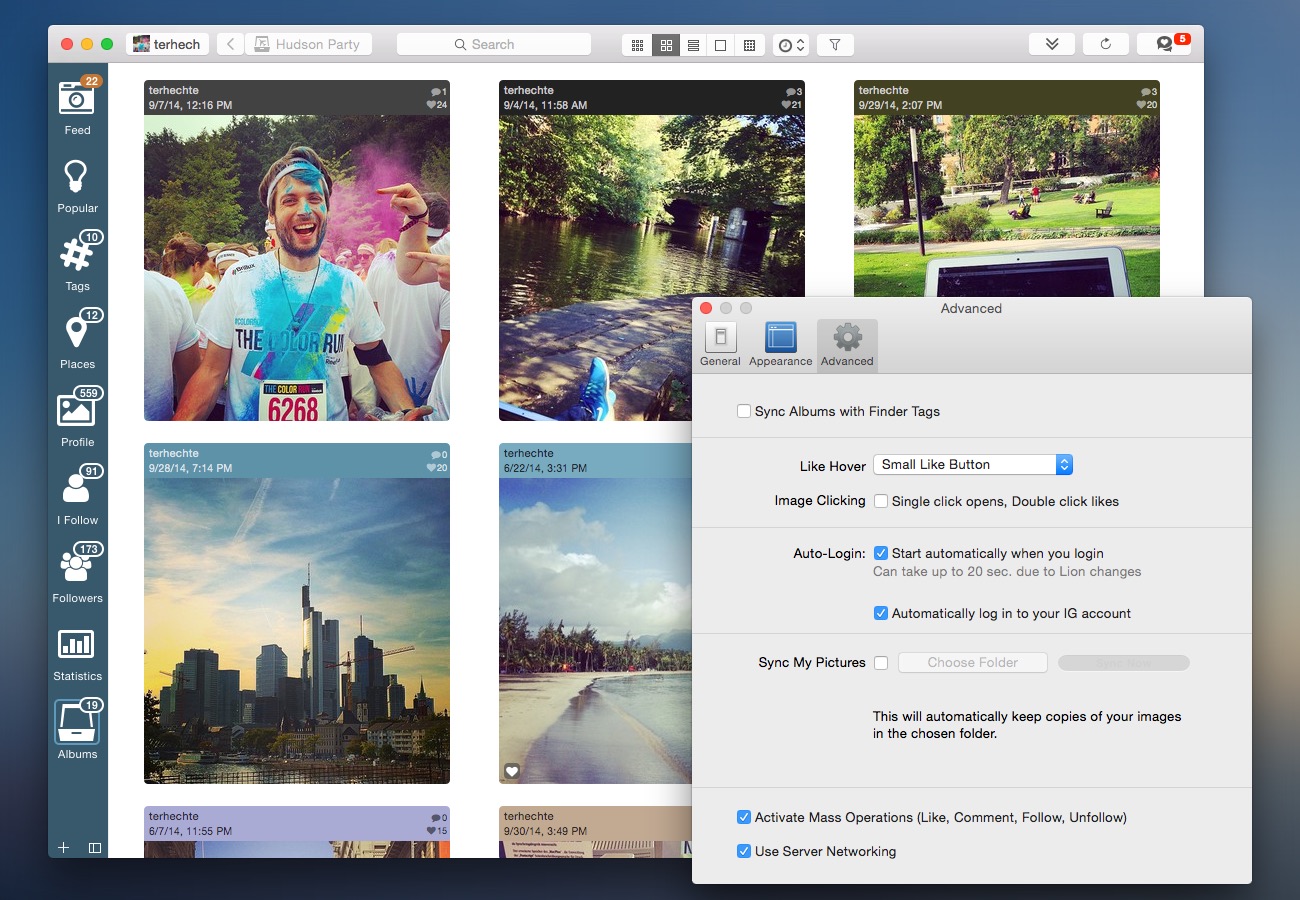Show the I Follow list
1300x900 pixels.
click(77, 496)
